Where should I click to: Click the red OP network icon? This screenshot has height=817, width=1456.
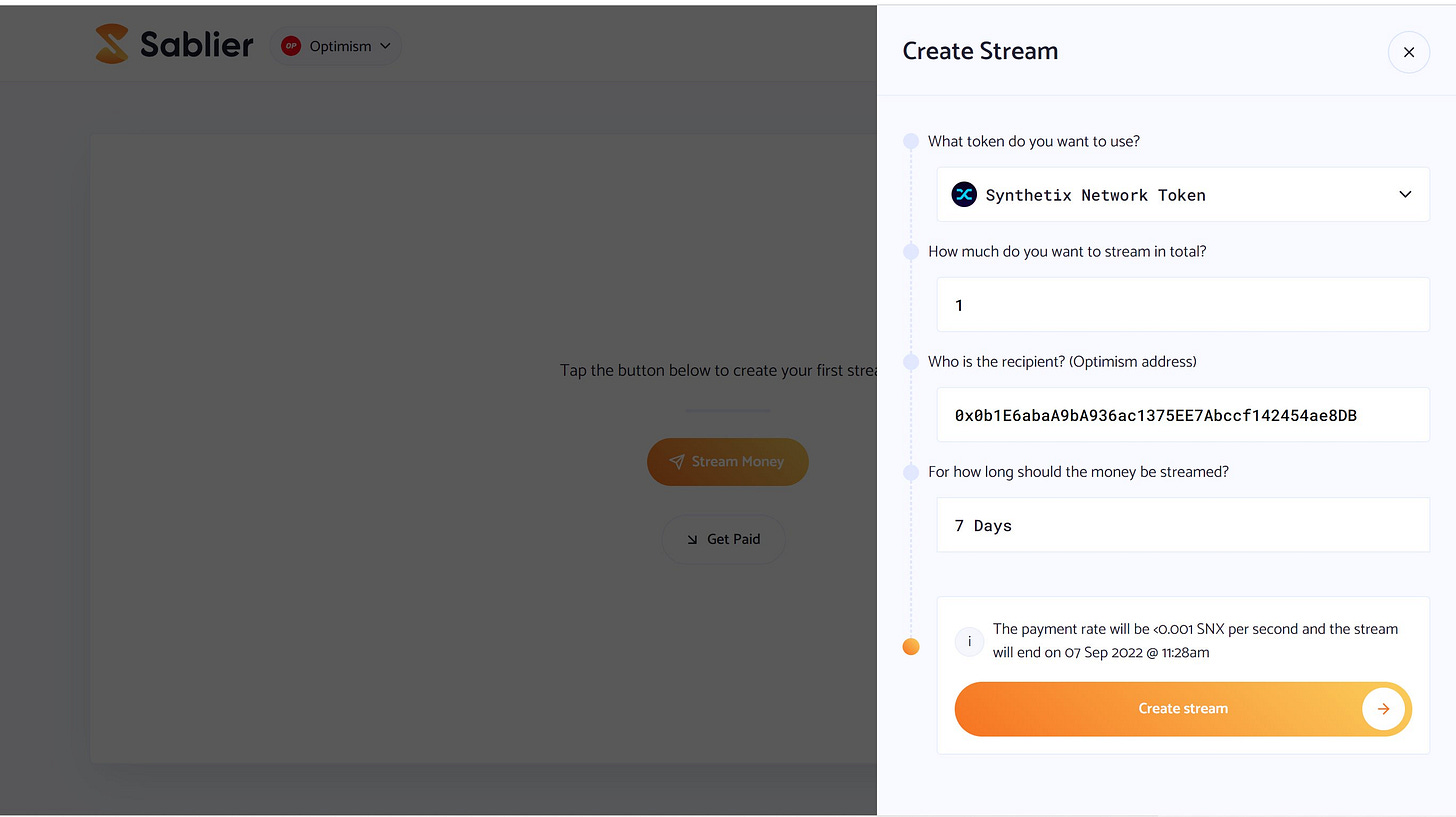pyautogui.click(x=291, y=46)
